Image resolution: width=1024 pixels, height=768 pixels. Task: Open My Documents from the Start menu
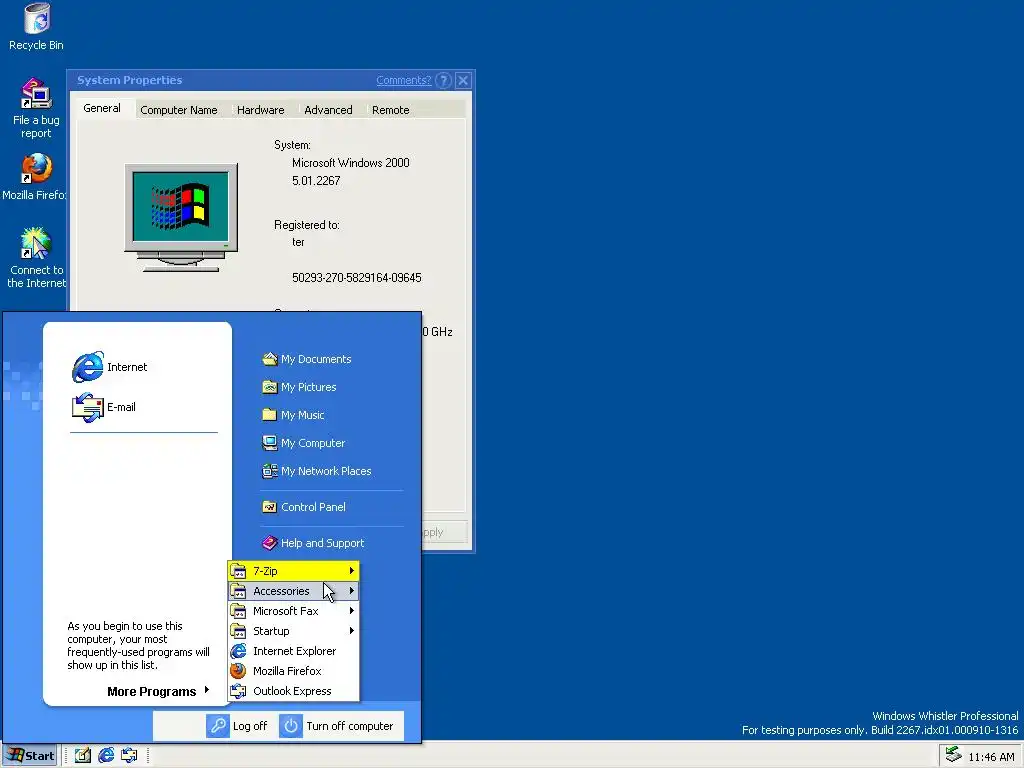[306, 359]
